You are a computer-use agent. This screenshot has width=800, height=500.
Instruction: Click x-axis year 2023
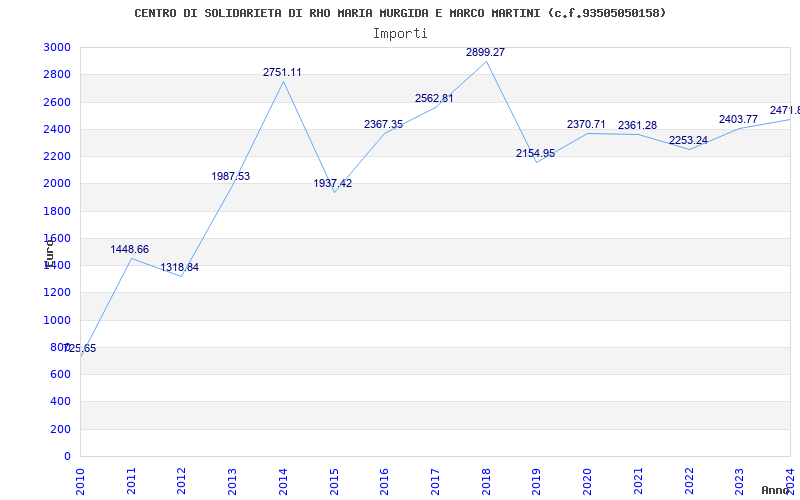739,481
